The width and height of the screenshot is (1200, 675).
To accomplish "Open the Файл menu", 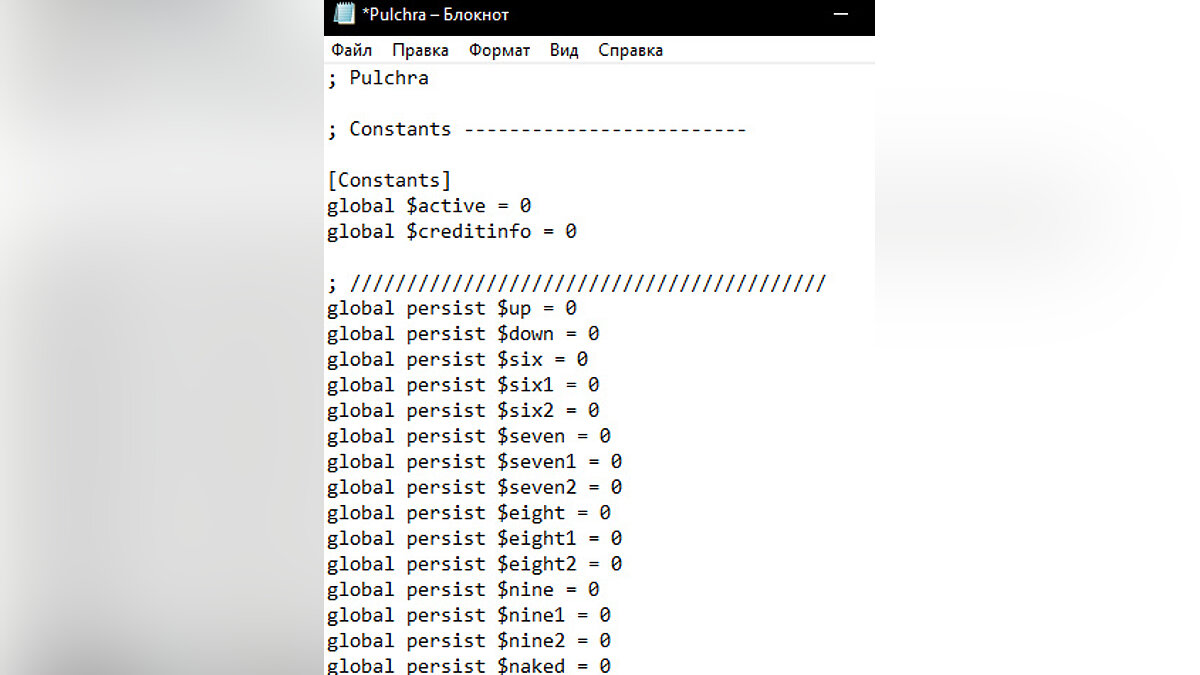I will click(351, 50).
